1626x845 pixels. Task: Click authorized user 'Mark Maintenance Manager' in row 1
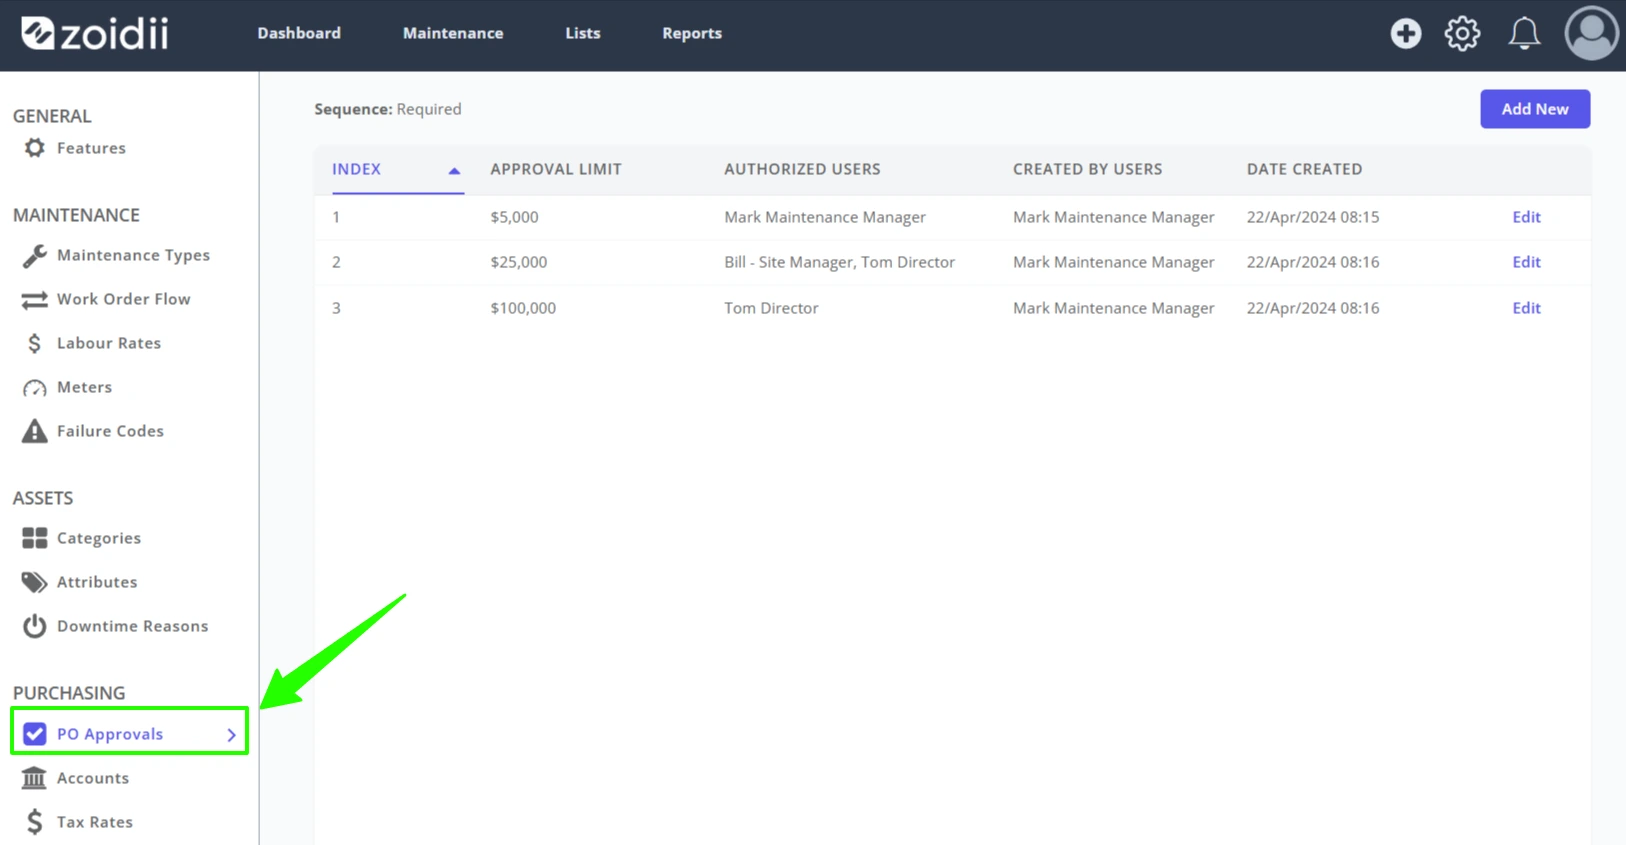(825, 217)
